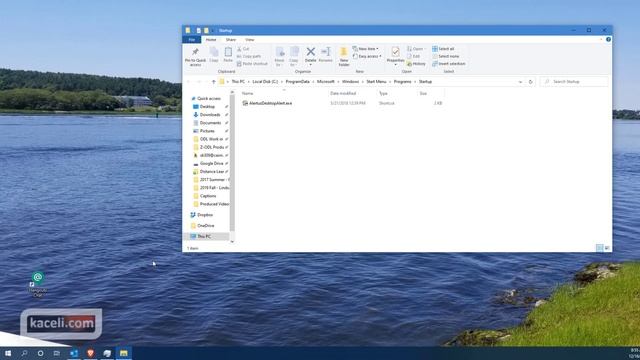Screen dimensions: 640x360
Task: Click the taskbar Search icon
Action: (24, 353)
